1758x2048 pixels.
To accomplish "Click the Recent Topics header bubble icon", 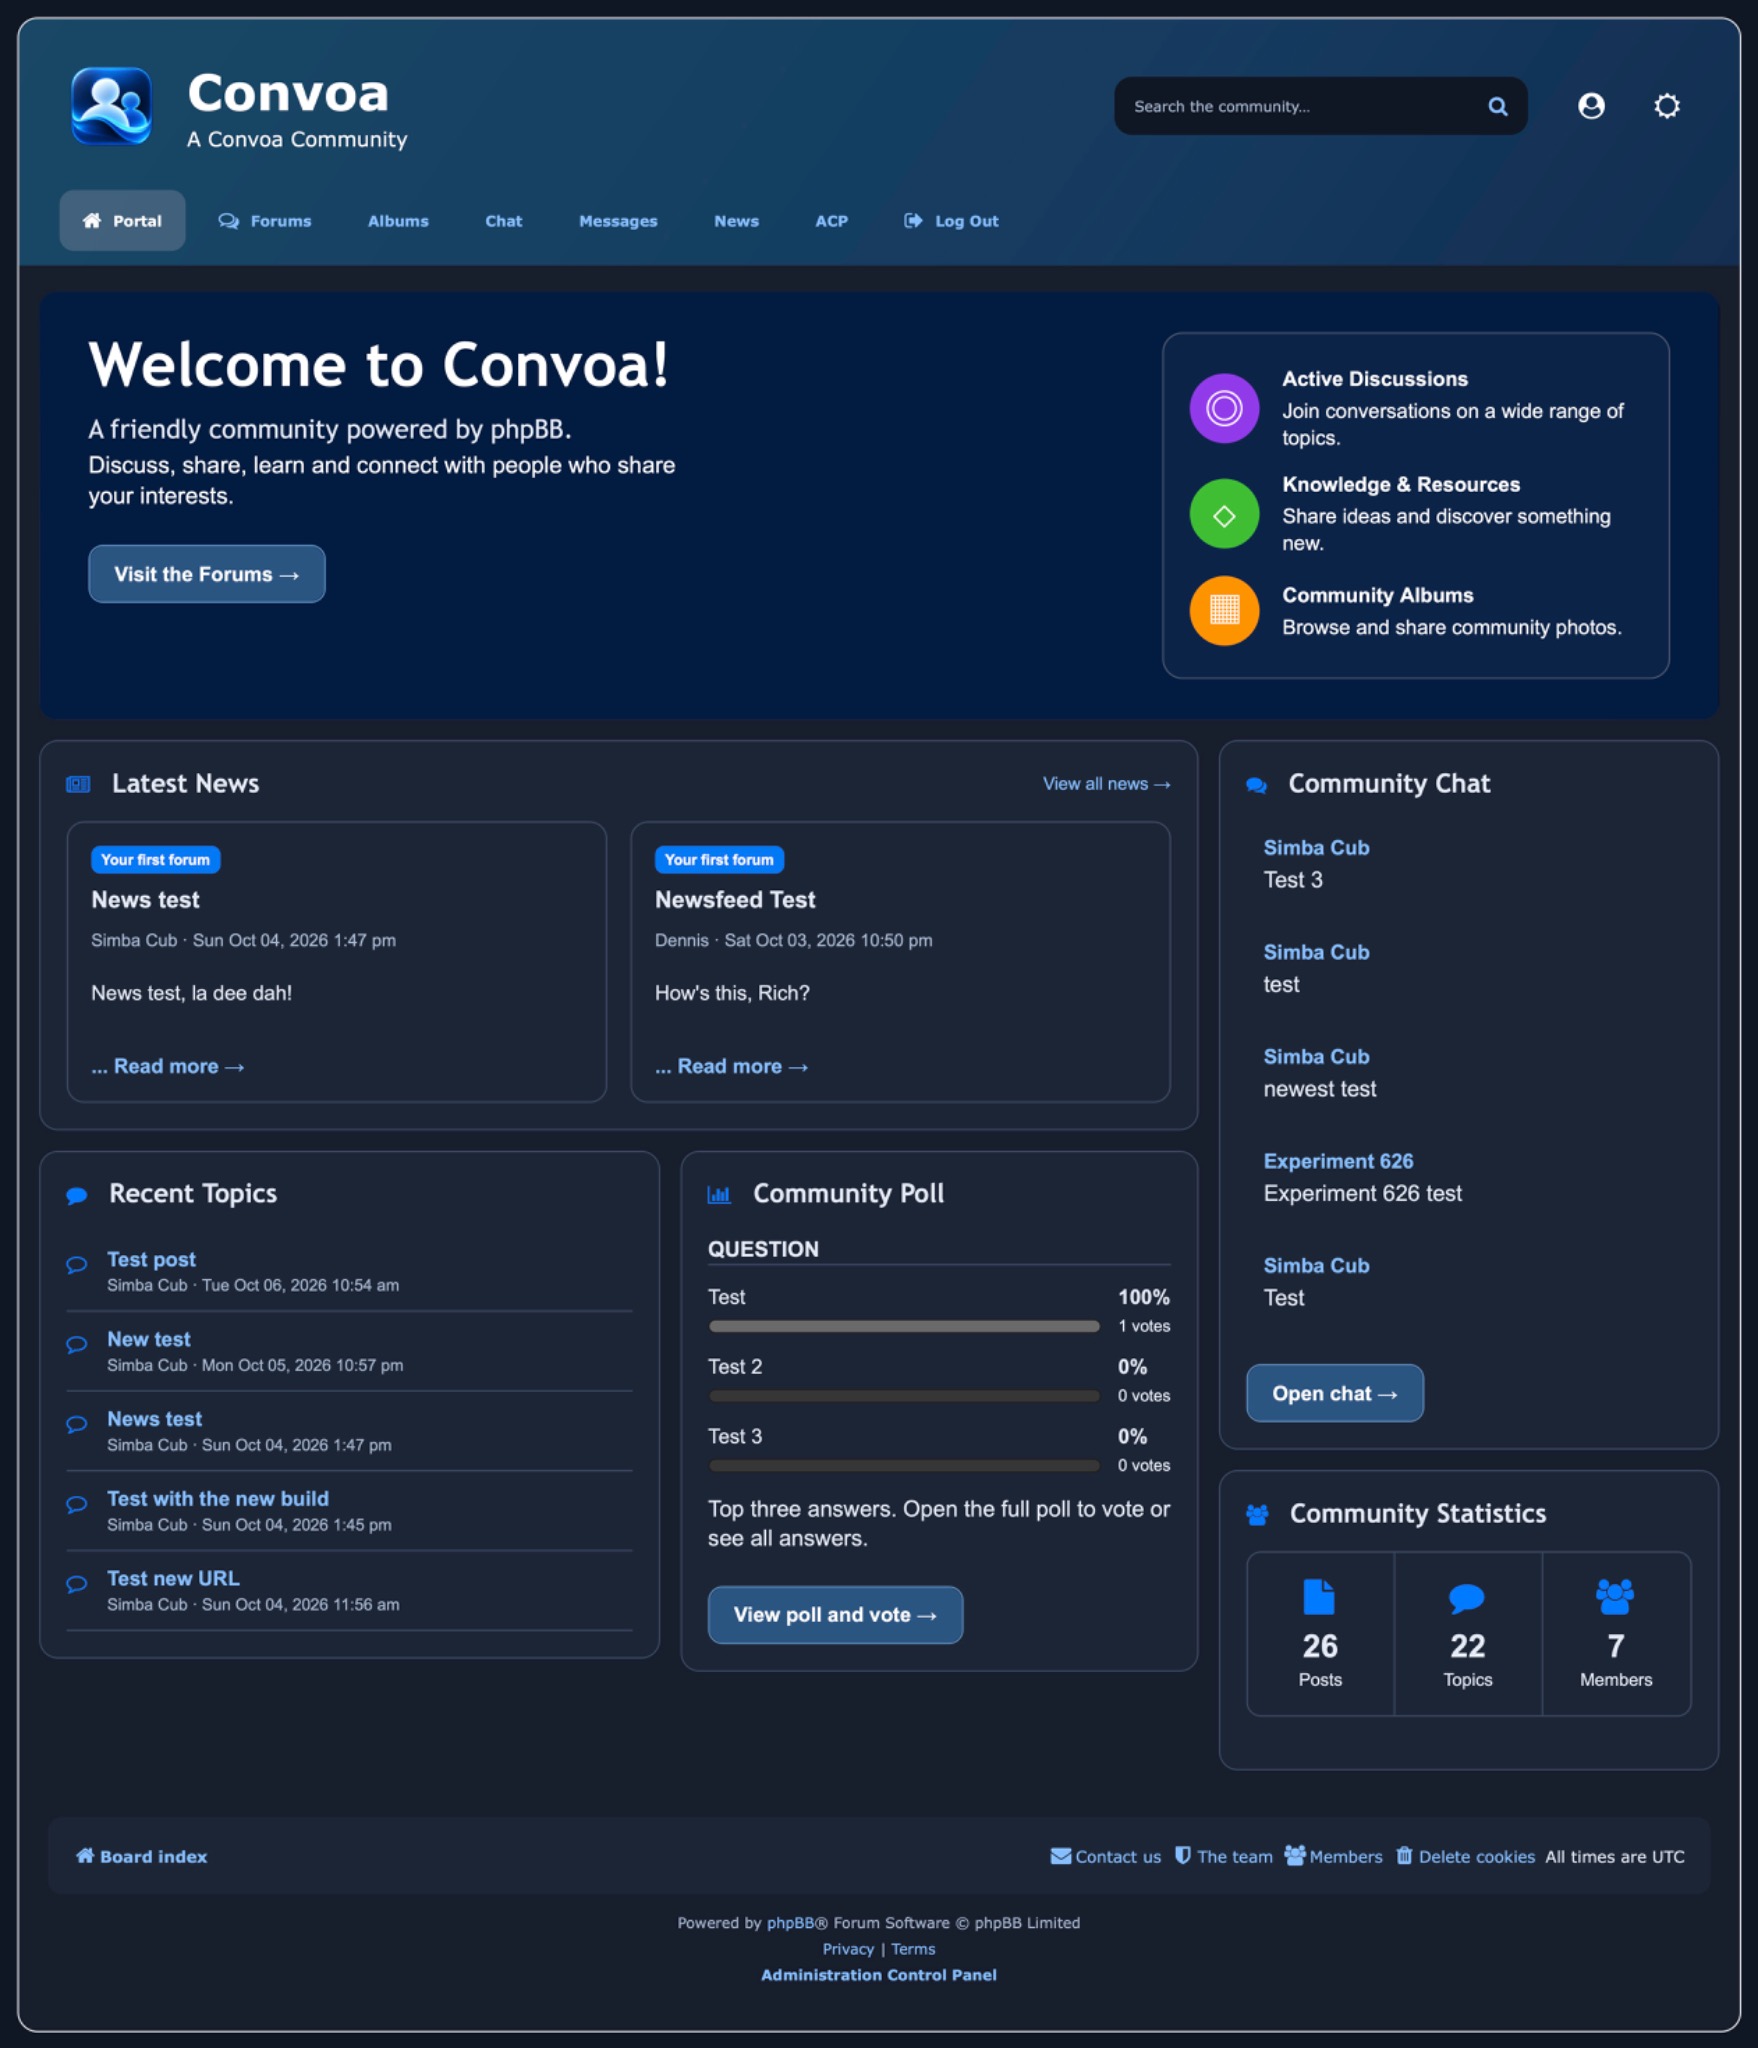I will pos(77,1195).
